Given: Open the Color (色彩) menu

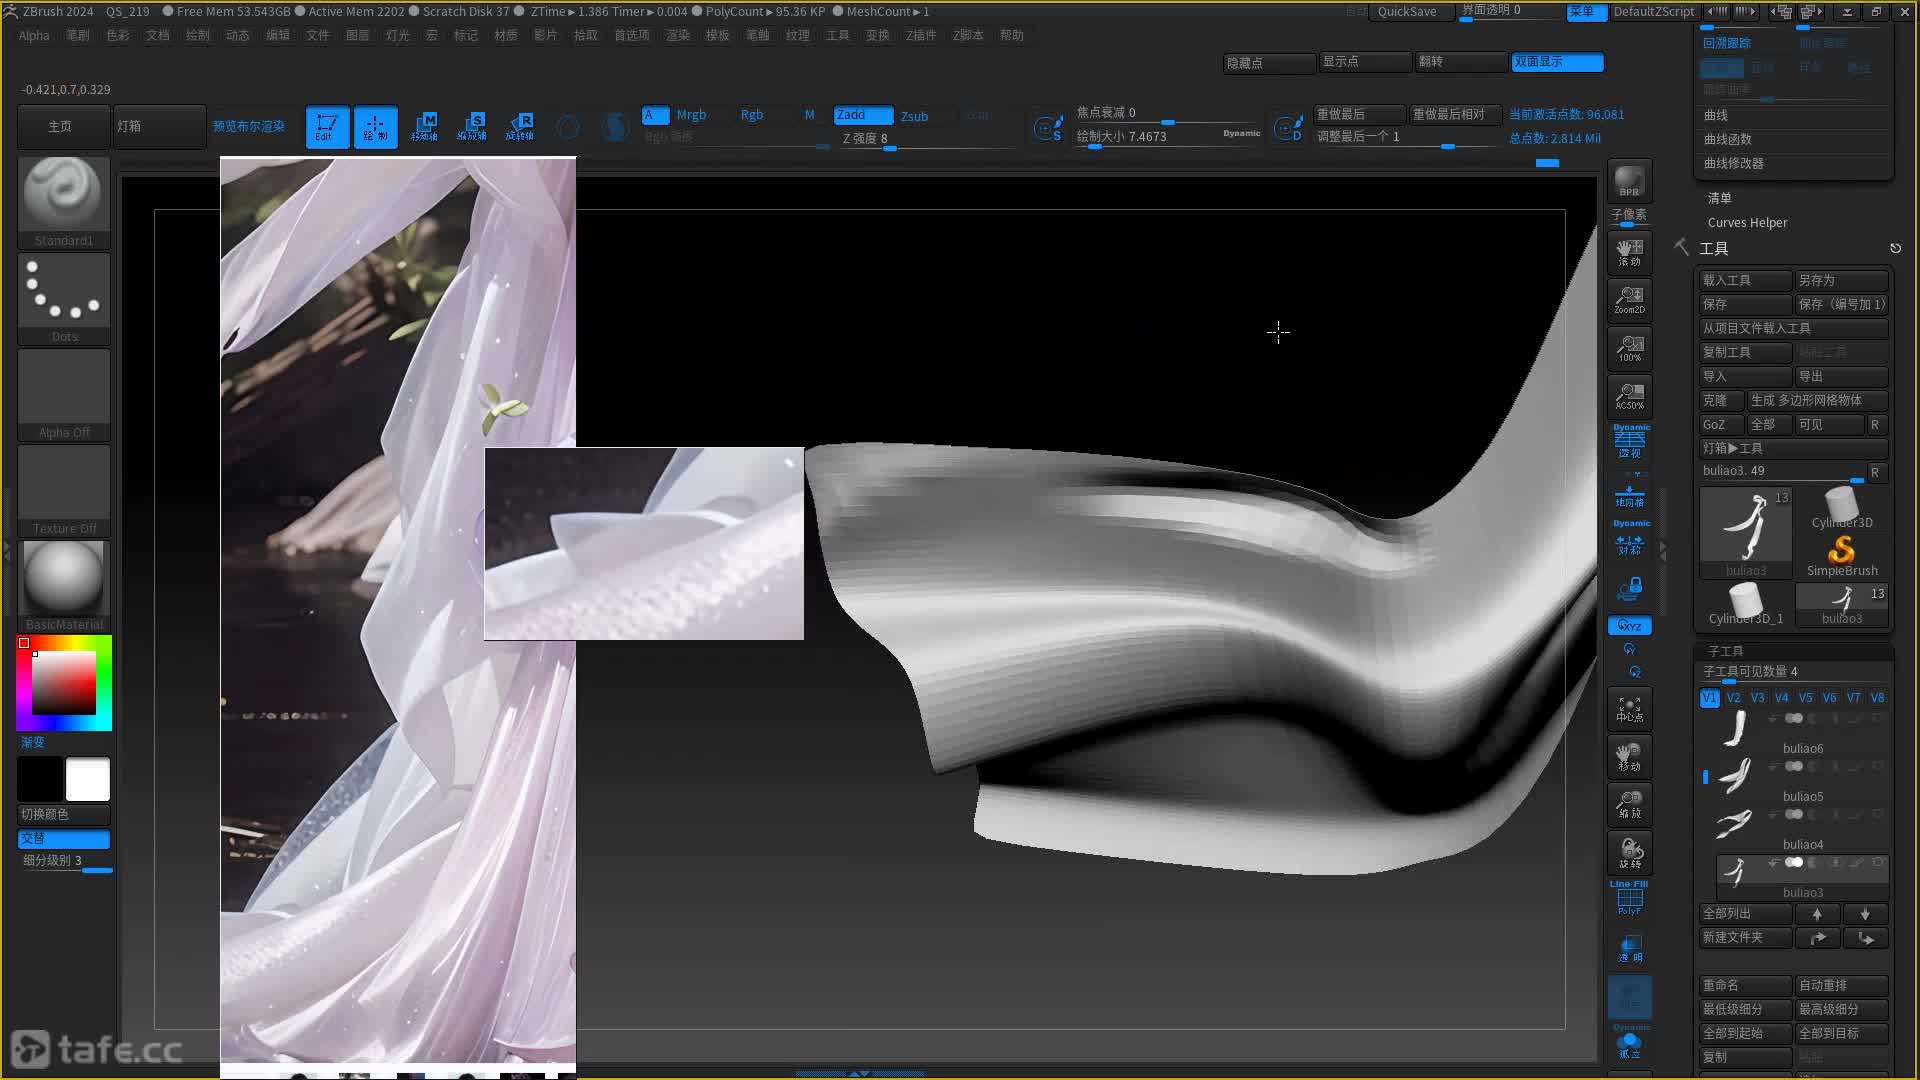Looking at the screenshot, I should pyautogui.click(x=118, y=35).
